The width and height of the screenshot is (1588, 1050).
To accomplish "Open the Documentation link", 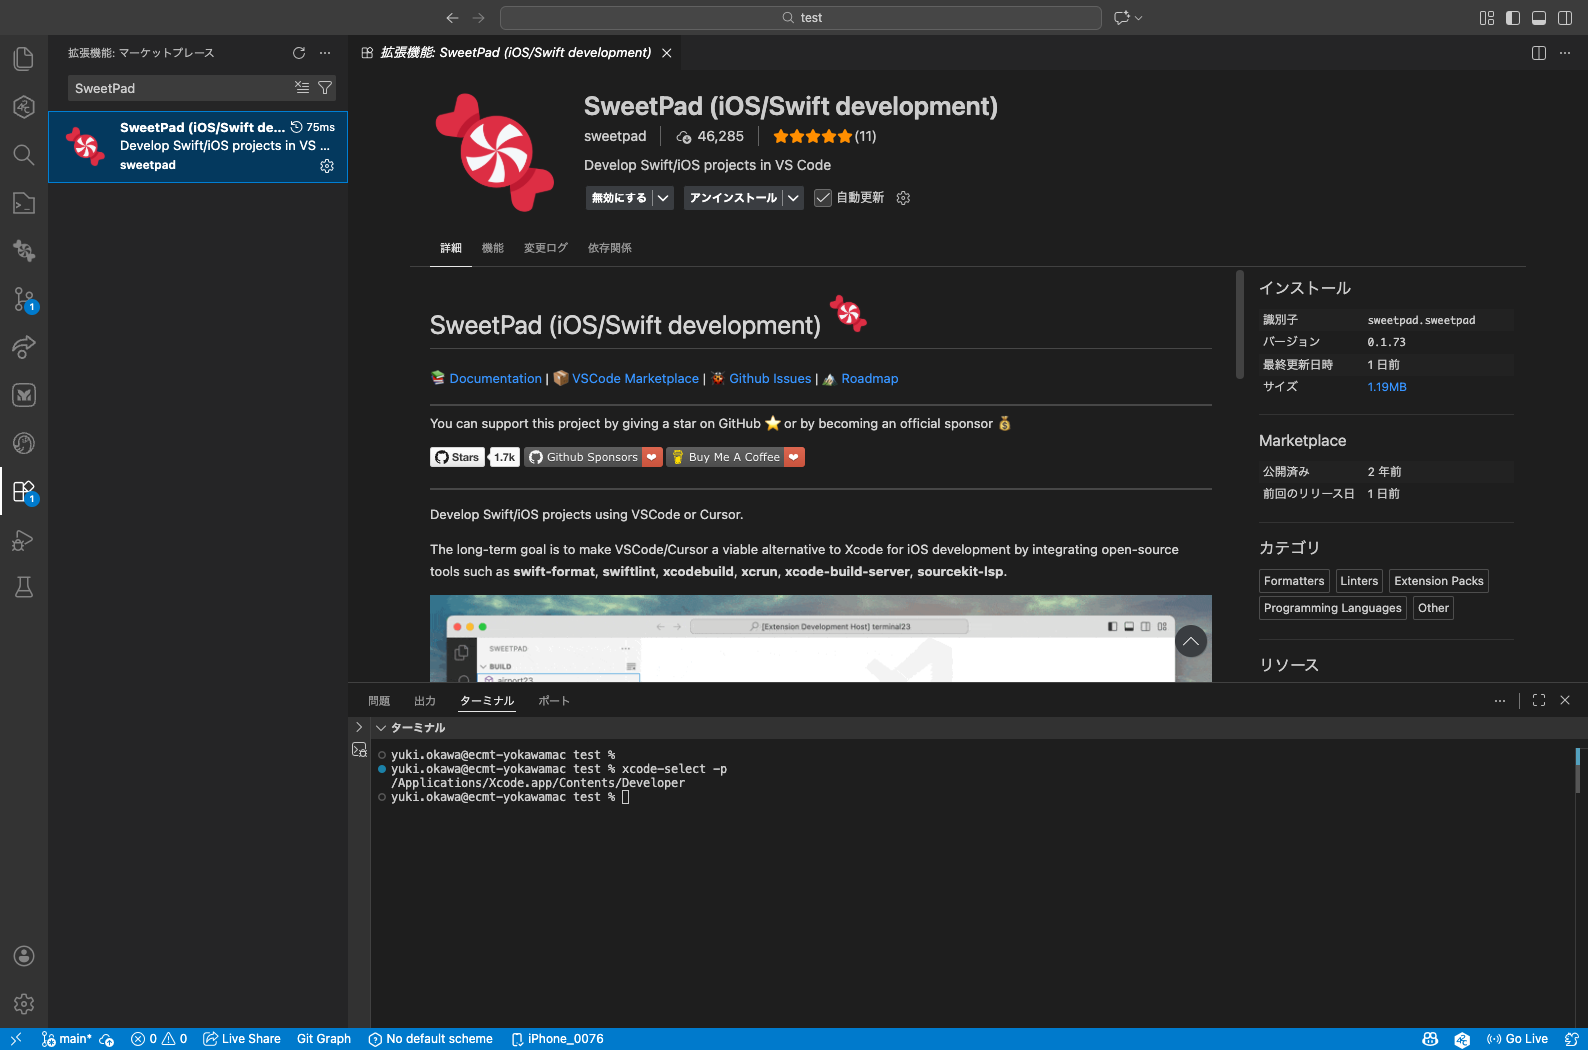I will tap(495, 379).
